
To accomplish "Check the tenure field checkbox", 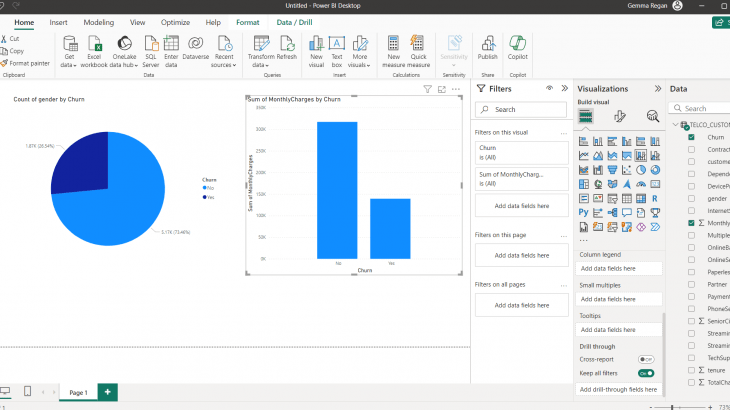I will 691,370.
